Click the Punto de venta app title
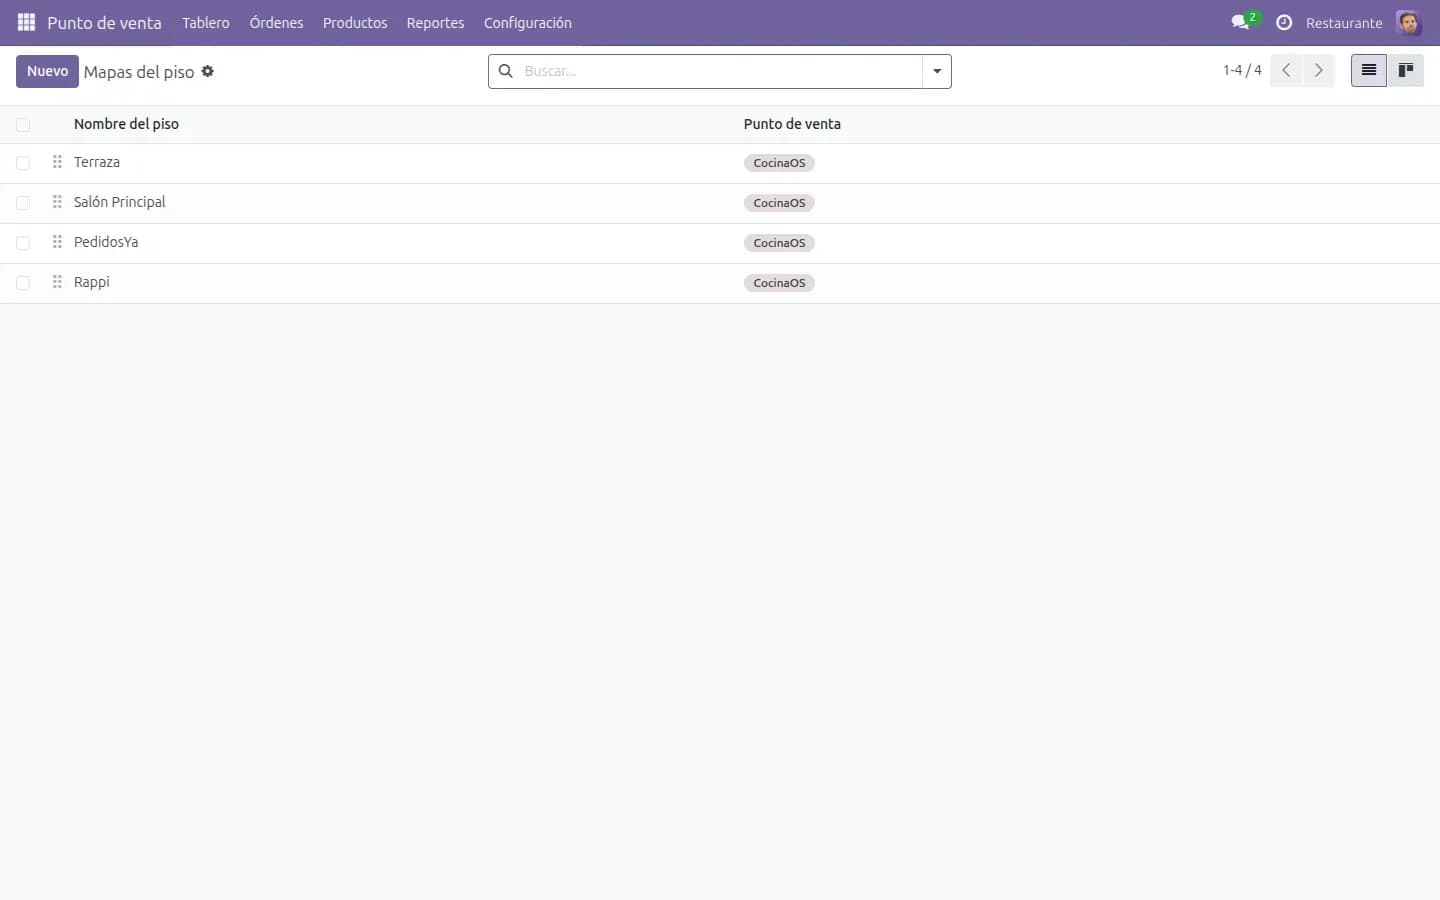 (104, 22)
